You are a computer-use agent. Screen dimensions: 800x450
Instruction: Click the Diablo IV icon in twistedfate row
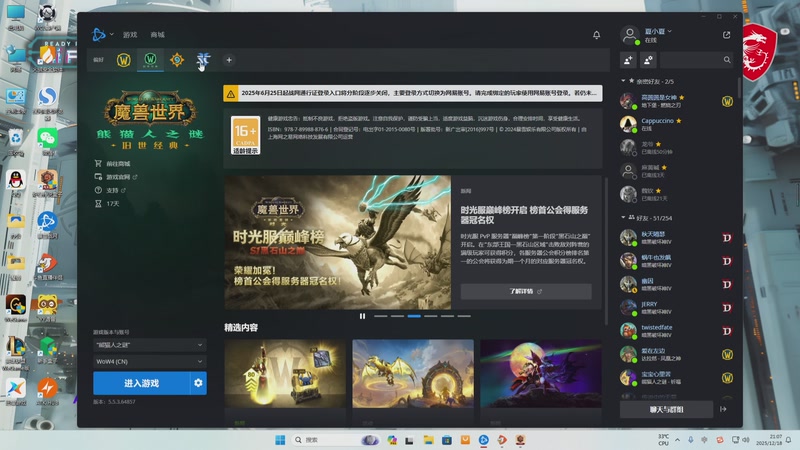pyautogui.click(x=727, y=331)
